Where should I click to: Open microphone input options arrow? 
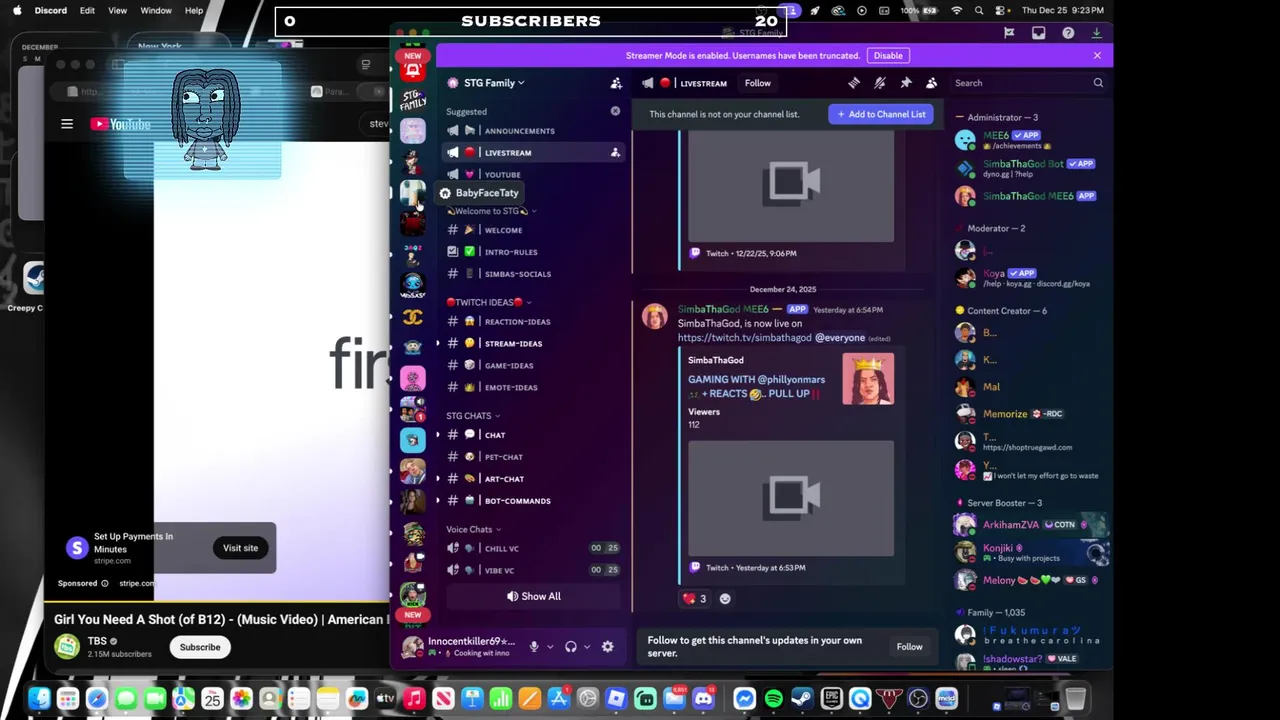tap(549, 647)
